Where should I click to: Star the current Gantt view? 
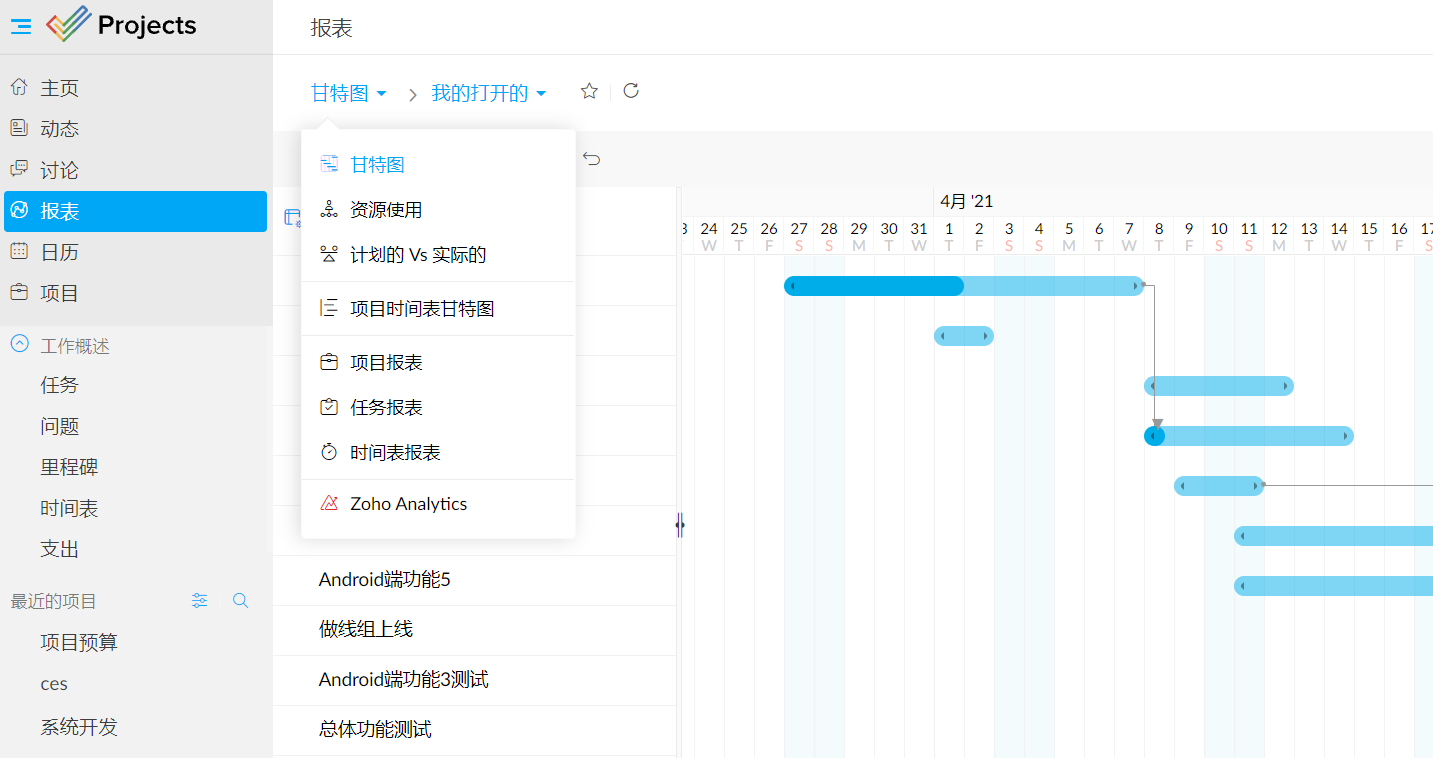click(x=589, y=90)
